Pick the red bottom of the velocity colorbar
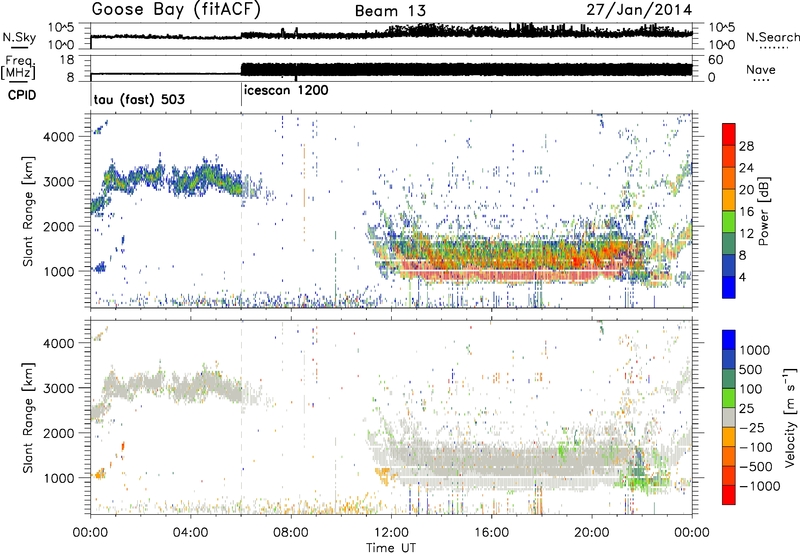 (x=729, y=495)
